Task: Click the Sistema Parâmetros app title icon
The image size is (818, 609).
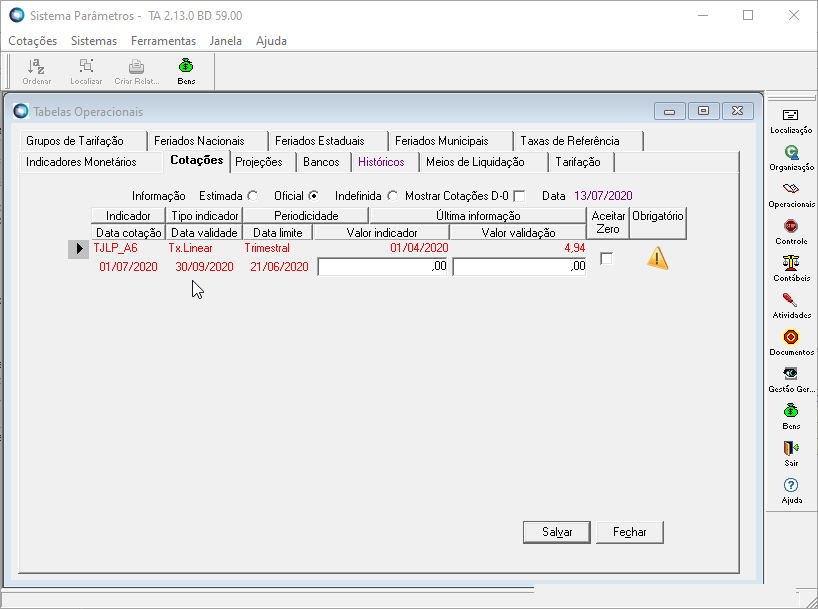Action: point(17,15)
